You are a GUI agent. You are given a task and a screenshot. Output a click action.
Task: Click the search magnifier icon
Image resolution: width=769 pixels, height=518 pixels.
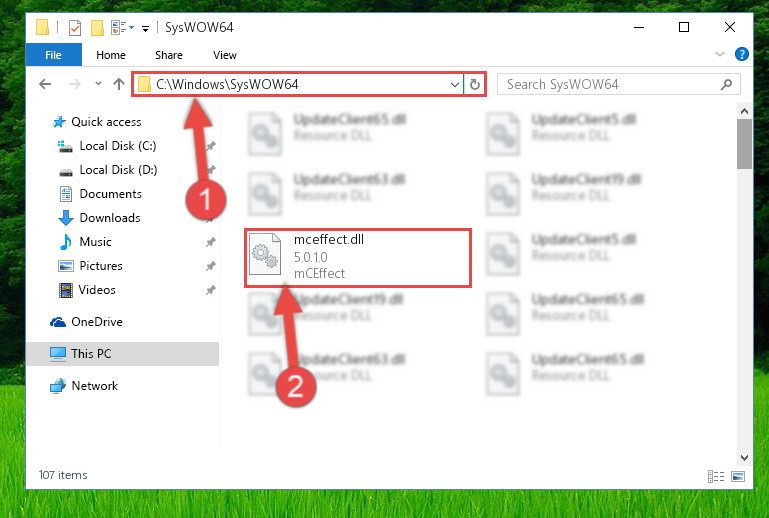coord(726,84)
